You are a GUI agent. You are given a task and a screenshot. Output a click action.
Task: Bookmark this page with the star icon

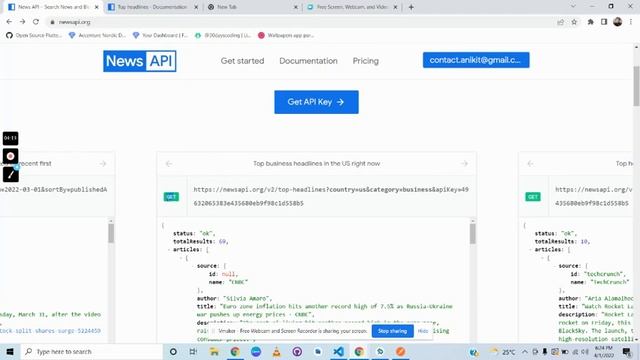tap(574, 22)
